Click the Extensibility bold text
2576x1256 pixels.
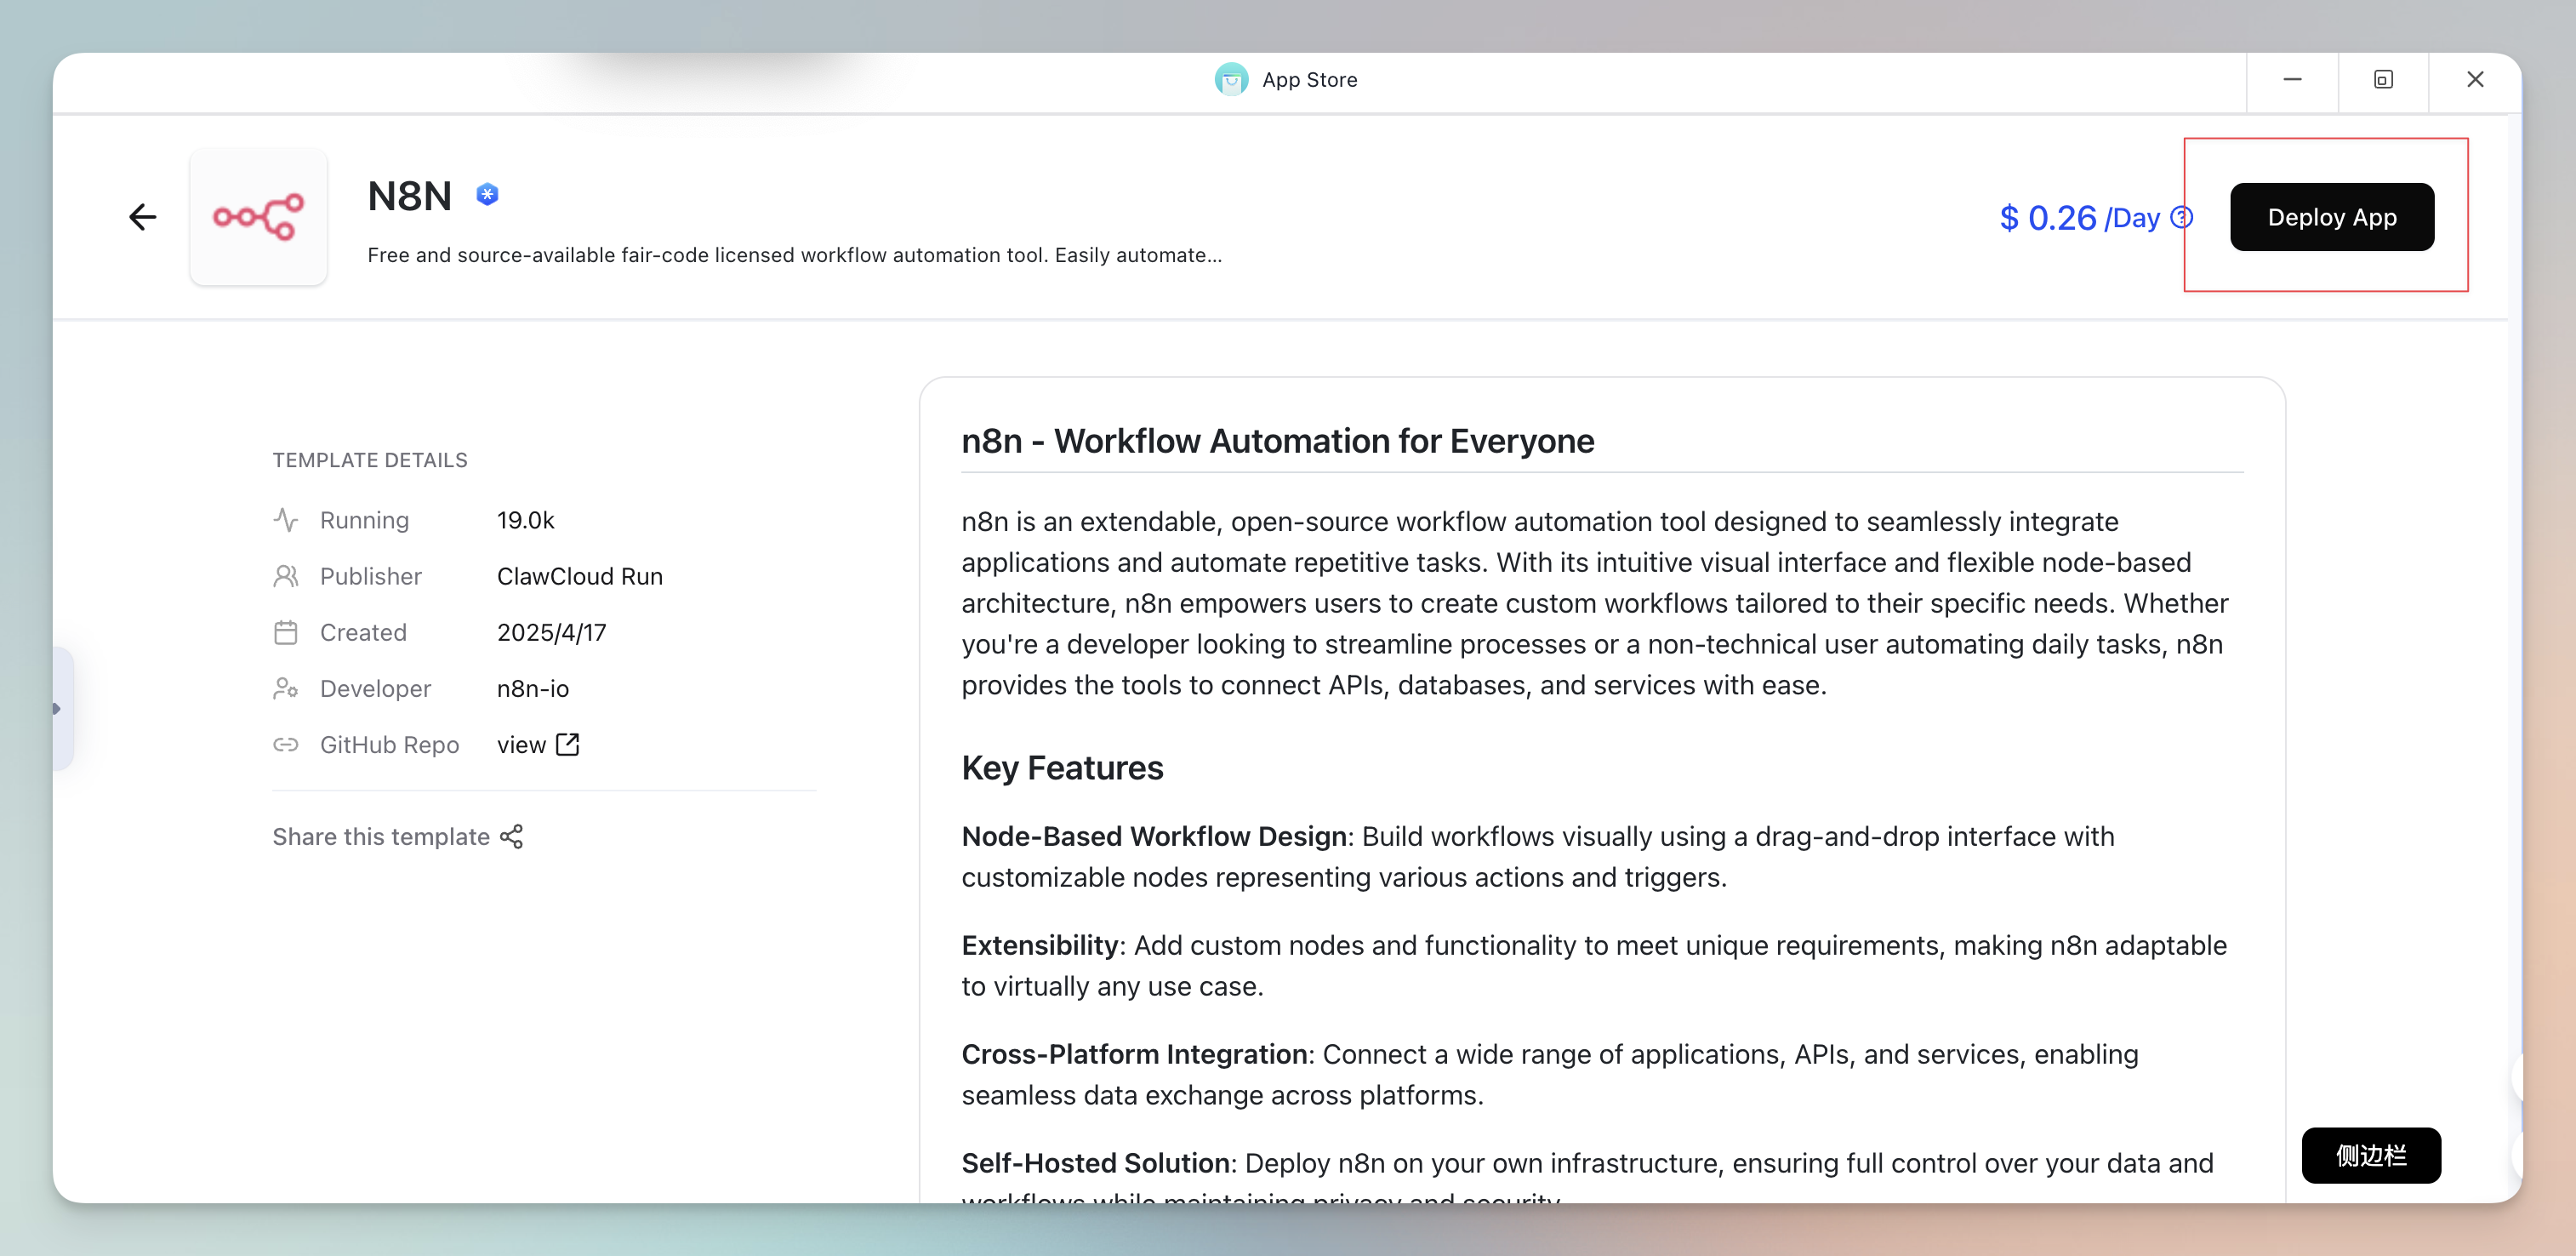[x=1040, y=946]
